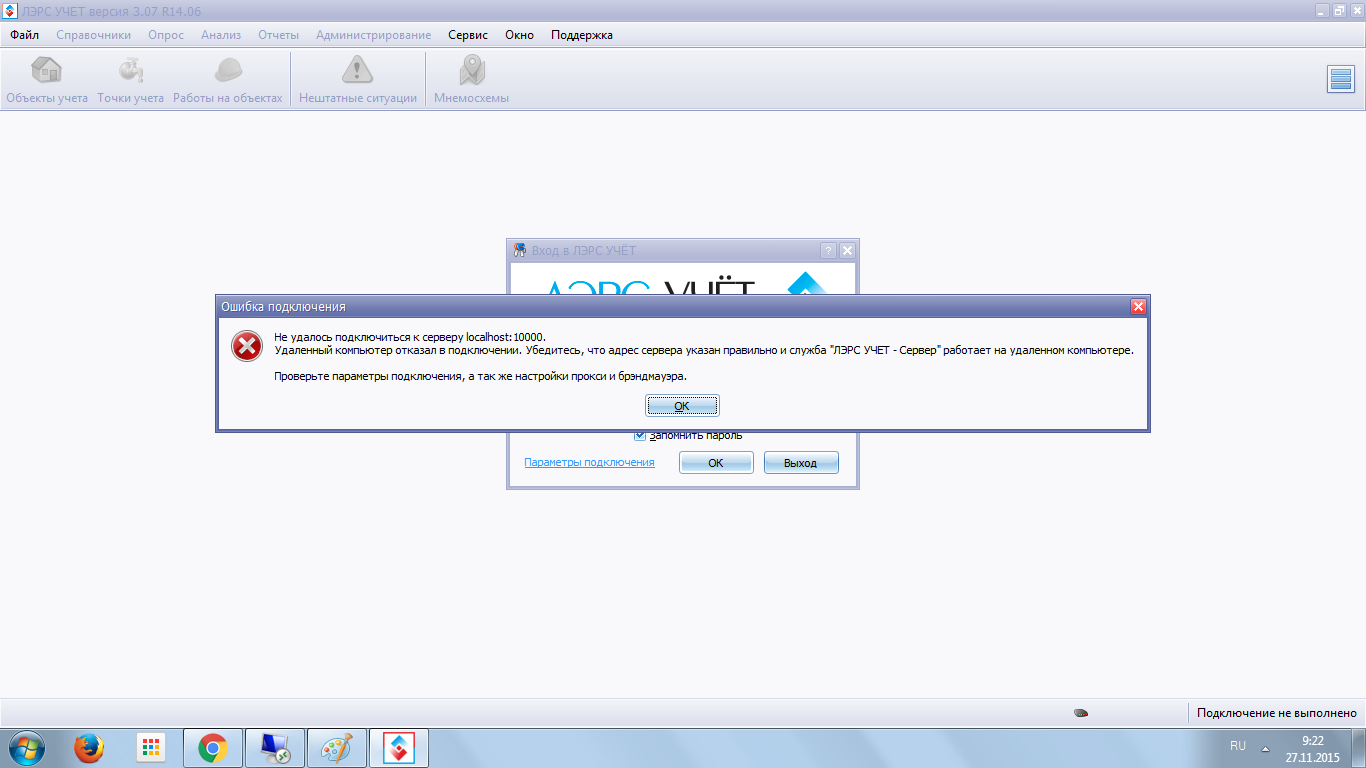The width and height of the screenshot is (1366, 768).
Task: Click the blue panel list icon at toolbar right
Action: 1340,79
